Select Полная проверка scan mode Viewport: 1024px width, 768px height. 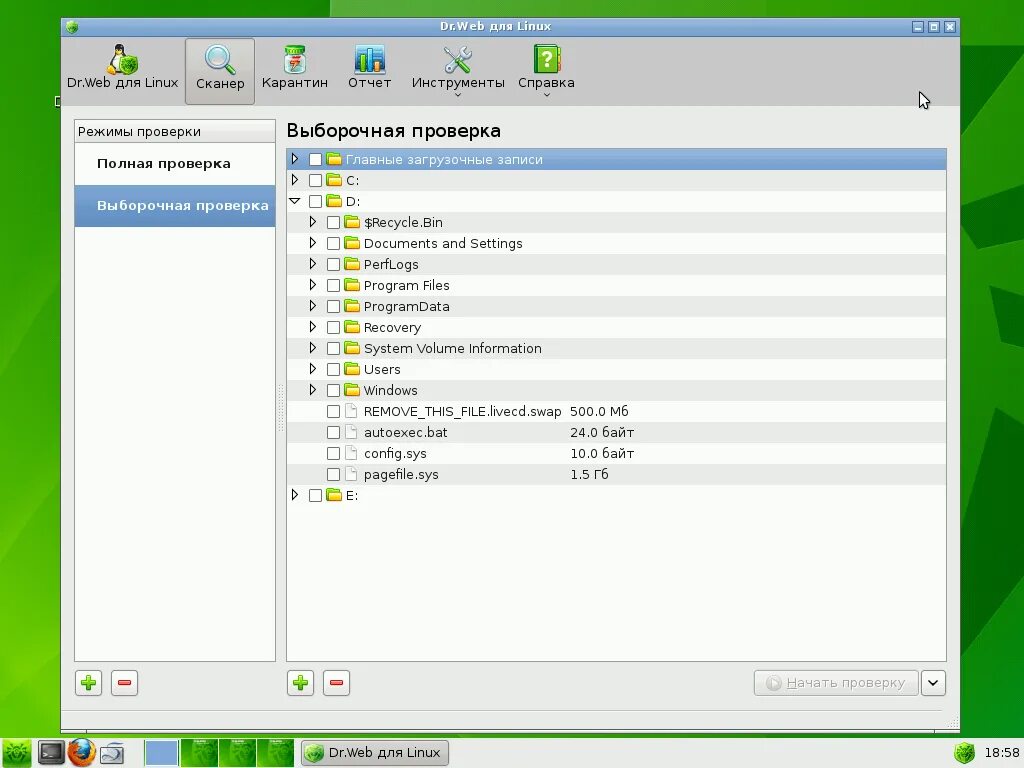tap(174, 164)
